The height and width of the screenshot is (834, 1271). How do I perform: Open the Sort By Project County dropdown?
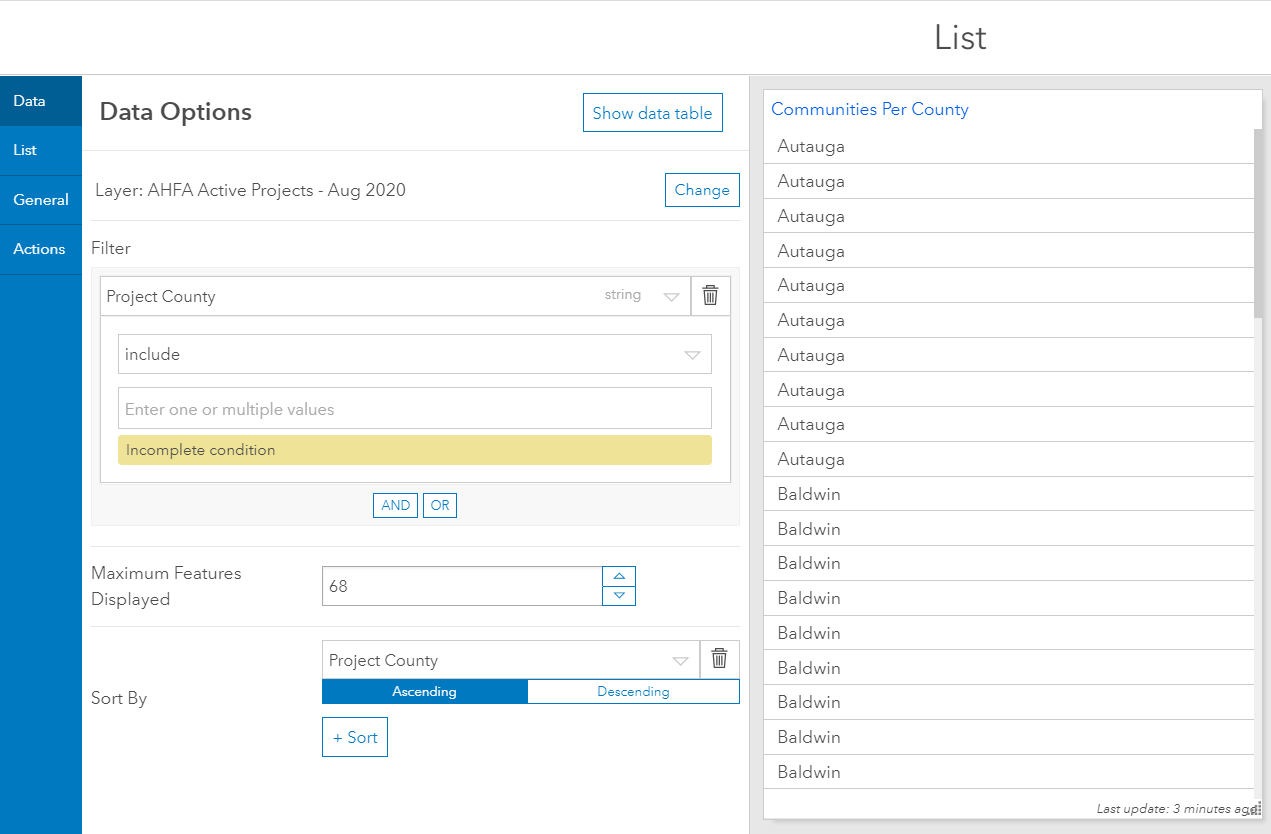[x=680, y=661]
